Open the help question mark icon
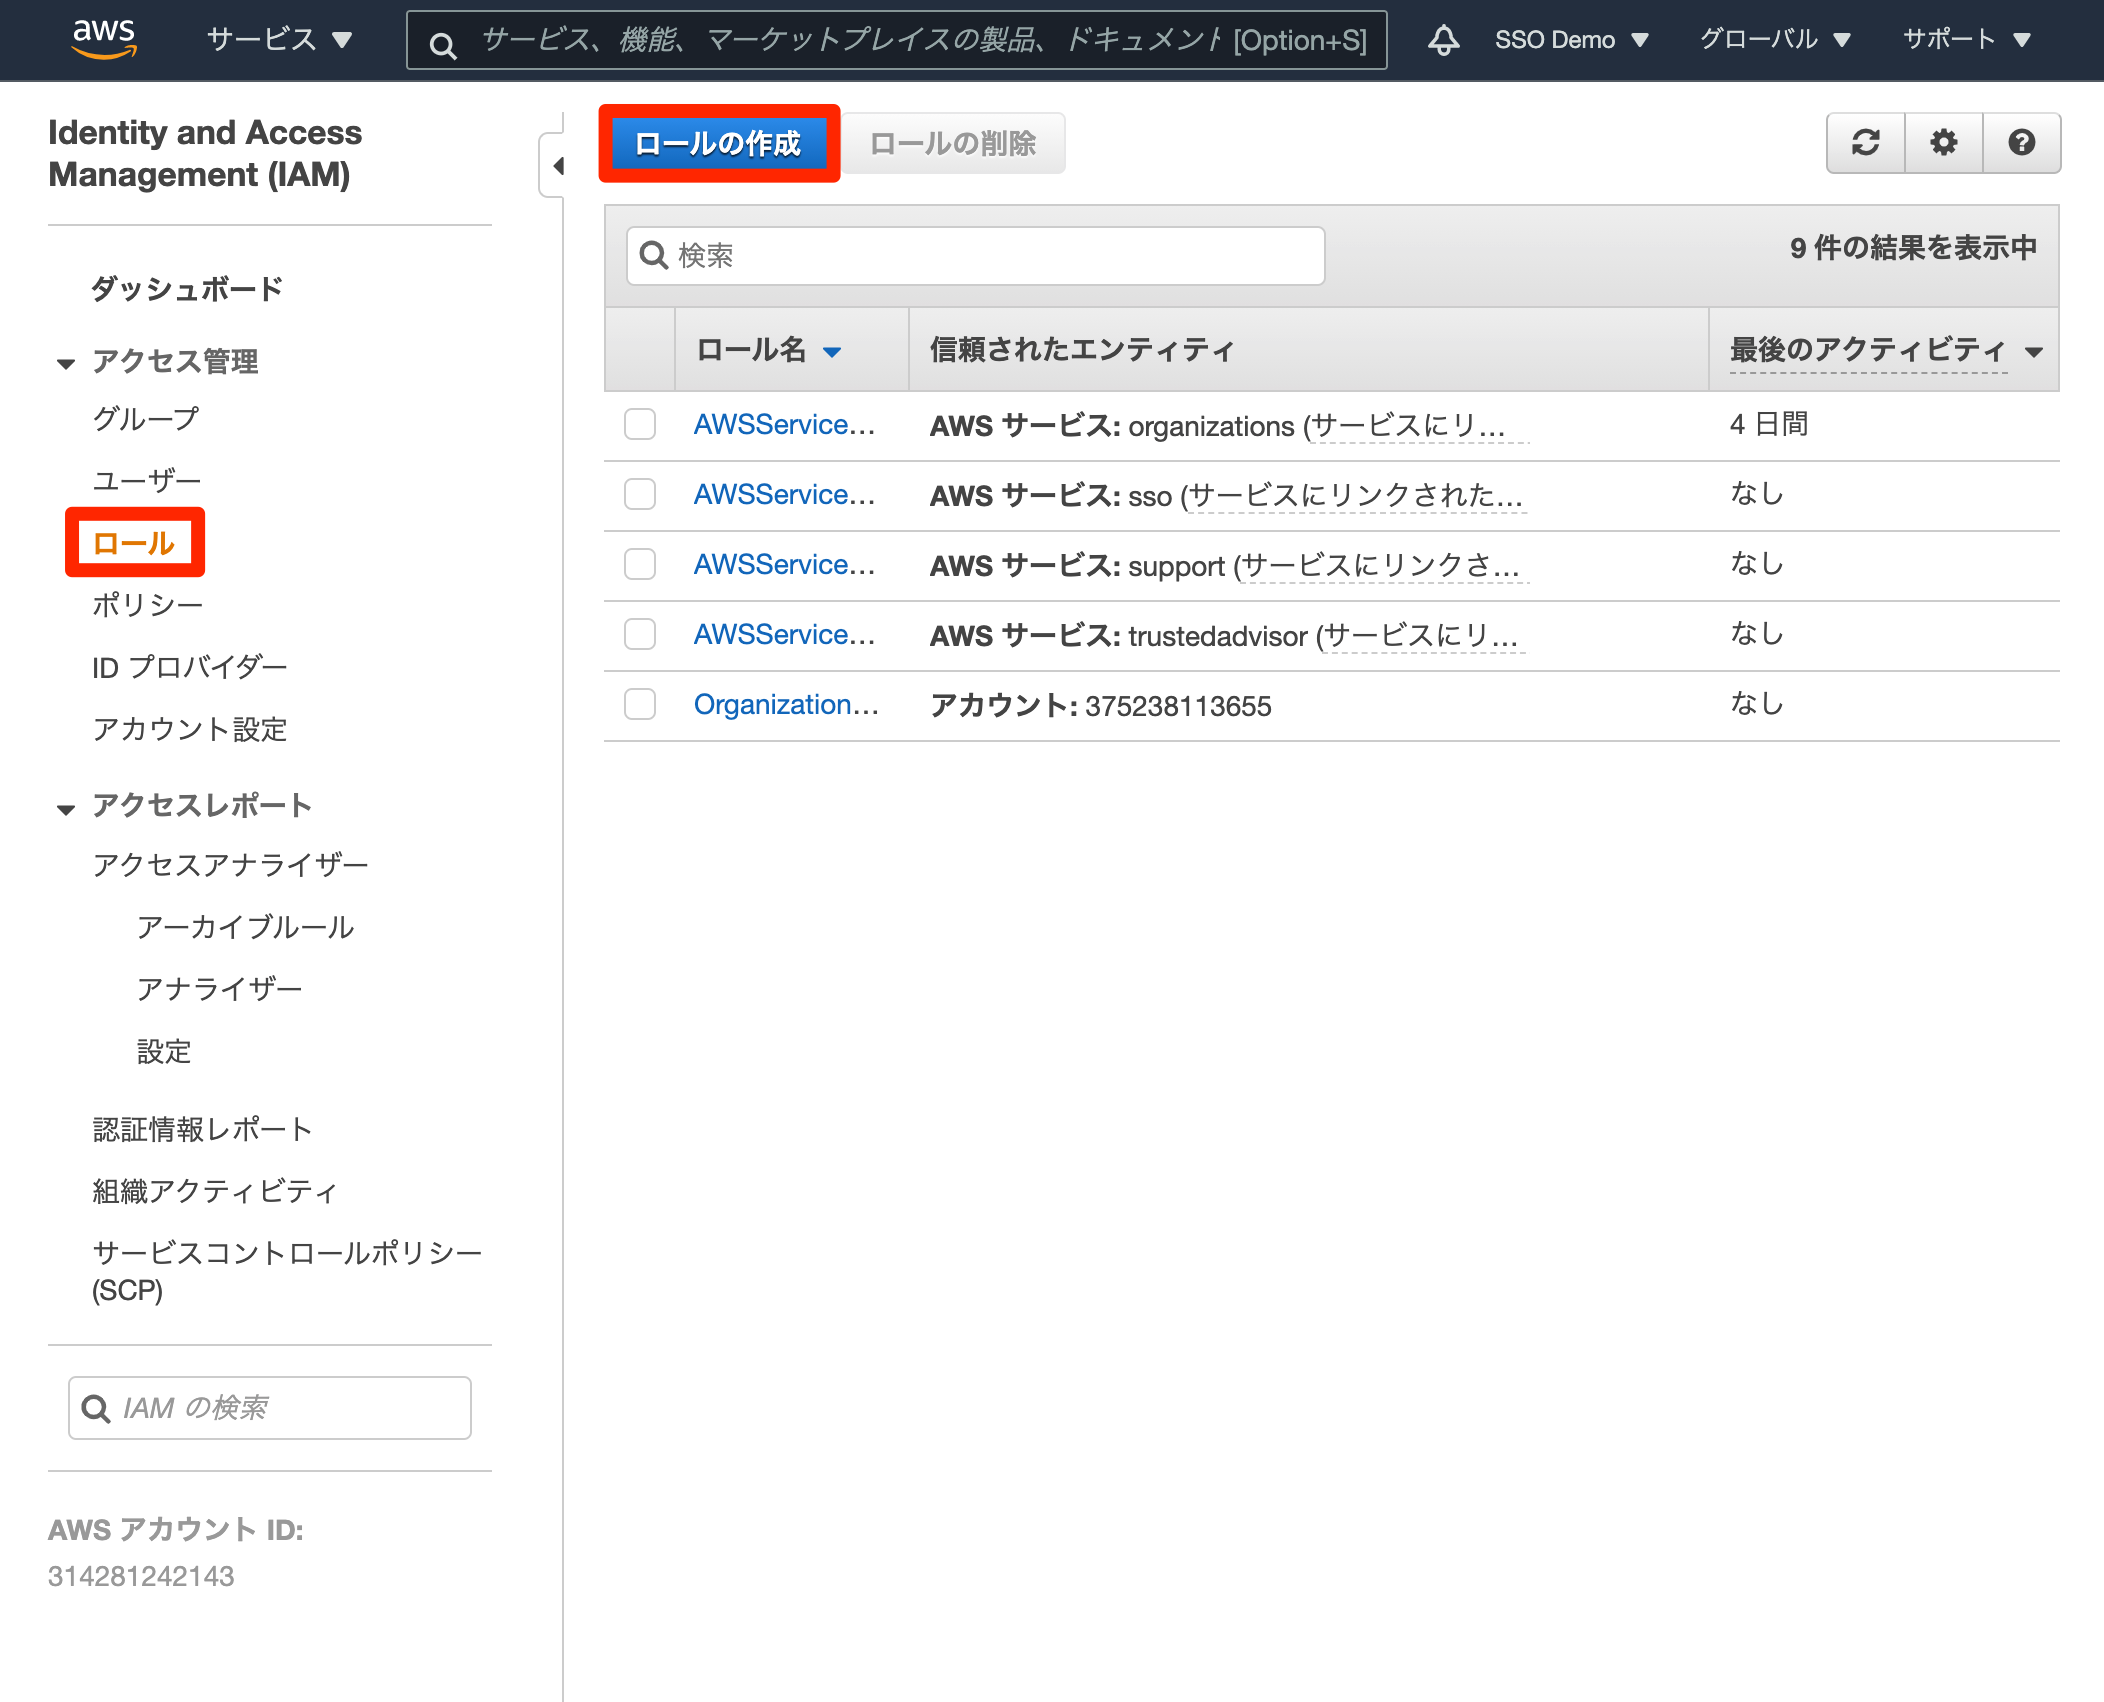 2021,143
